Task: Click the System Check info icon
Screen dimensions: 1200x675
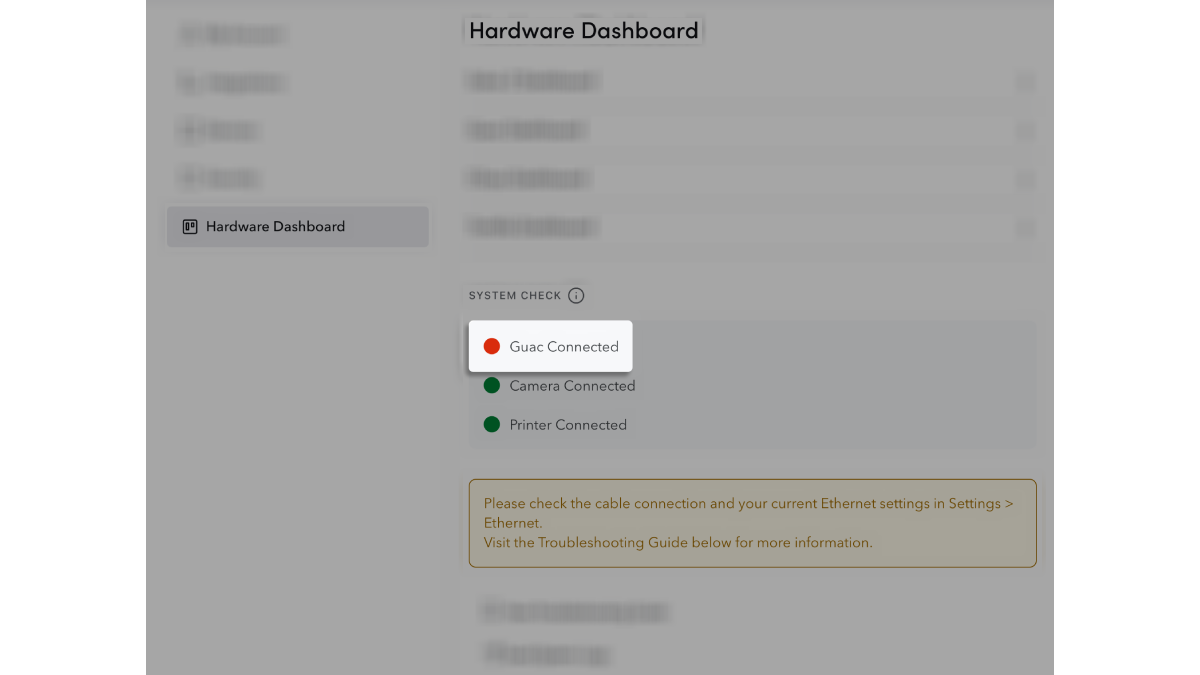Action: tap(576, 296)
